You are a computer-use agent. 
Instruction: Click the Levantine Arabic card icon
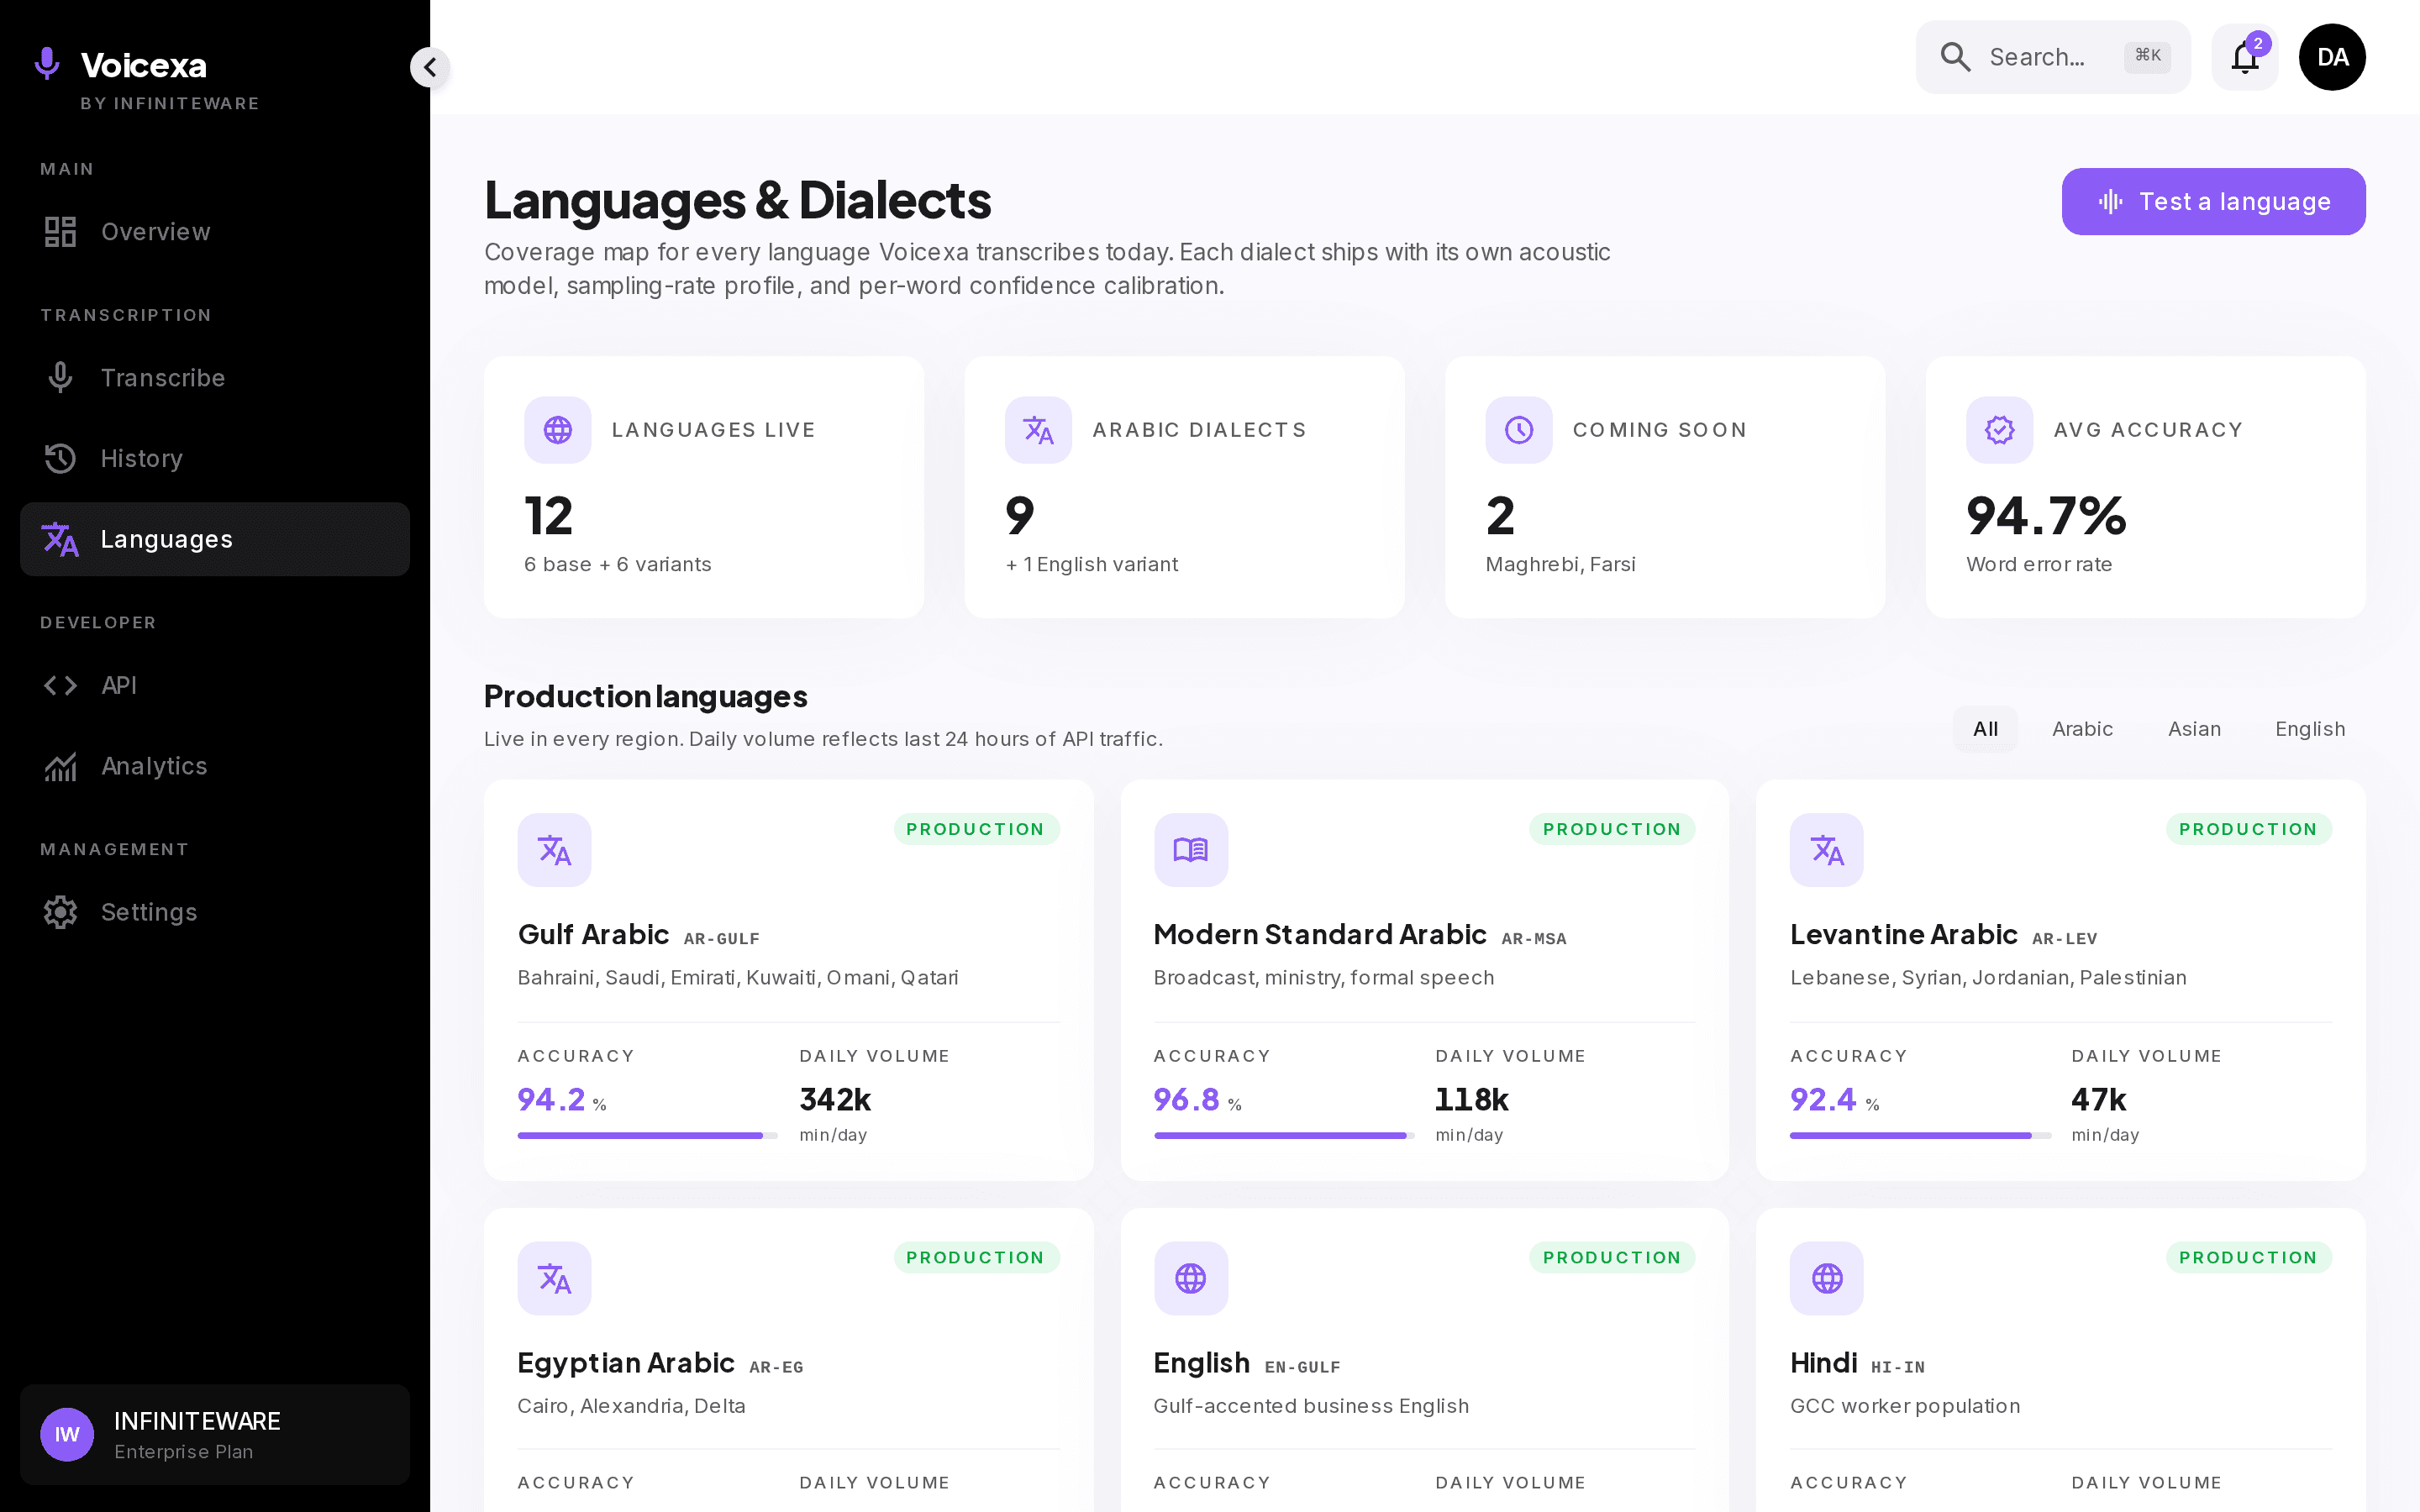point(1827,850)
